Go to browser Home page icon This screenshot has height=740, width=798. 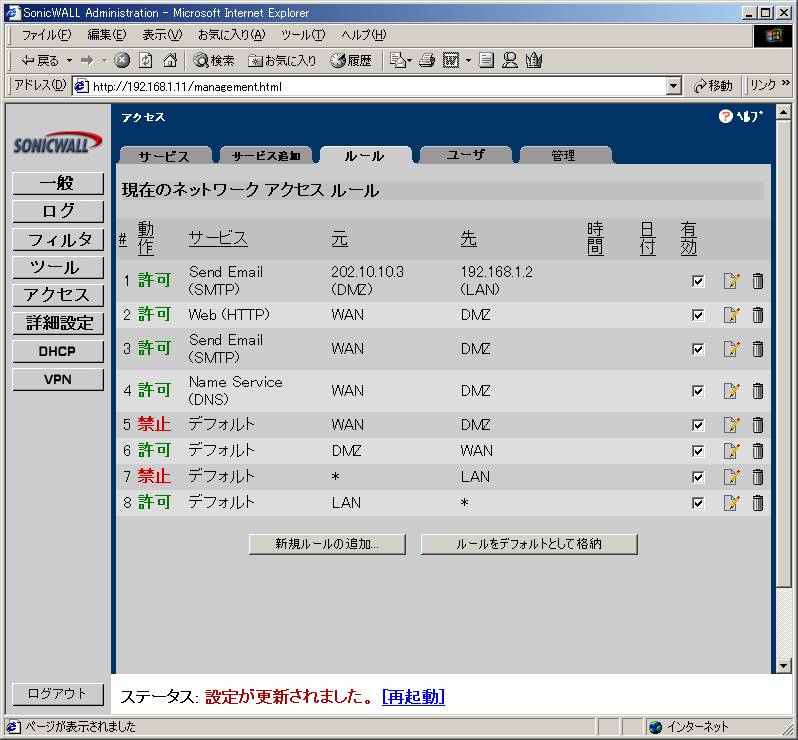pos(170,61)
